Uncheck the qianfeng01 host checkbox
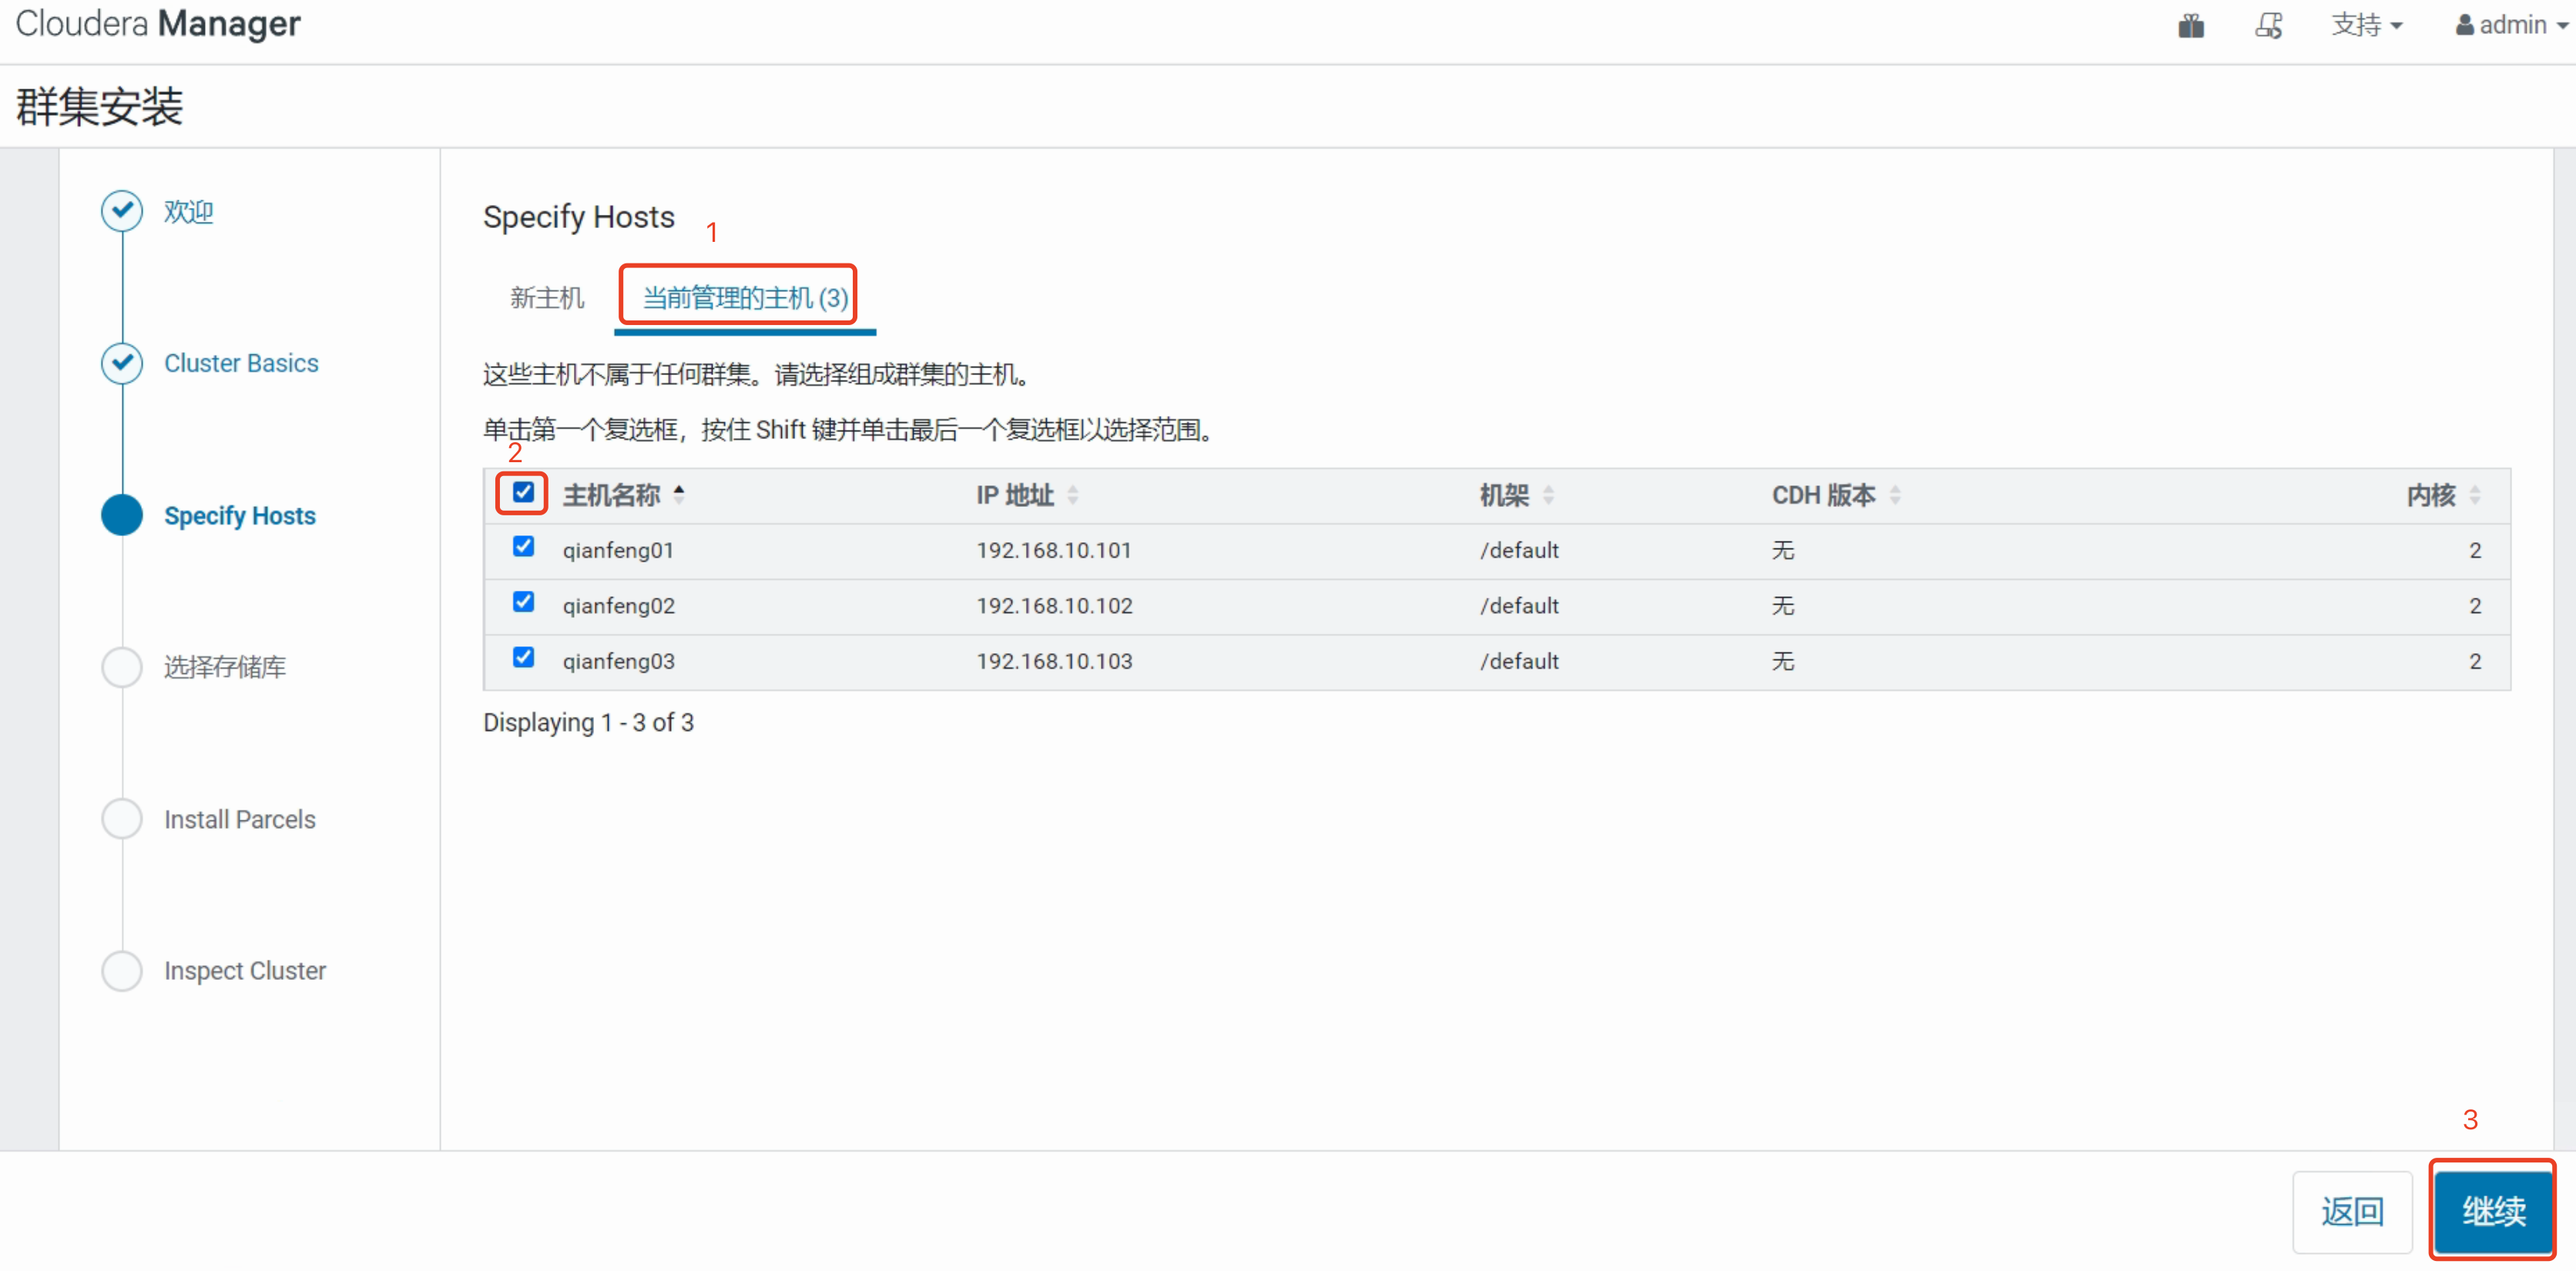 pyautogui.click(x=523, y=546)
